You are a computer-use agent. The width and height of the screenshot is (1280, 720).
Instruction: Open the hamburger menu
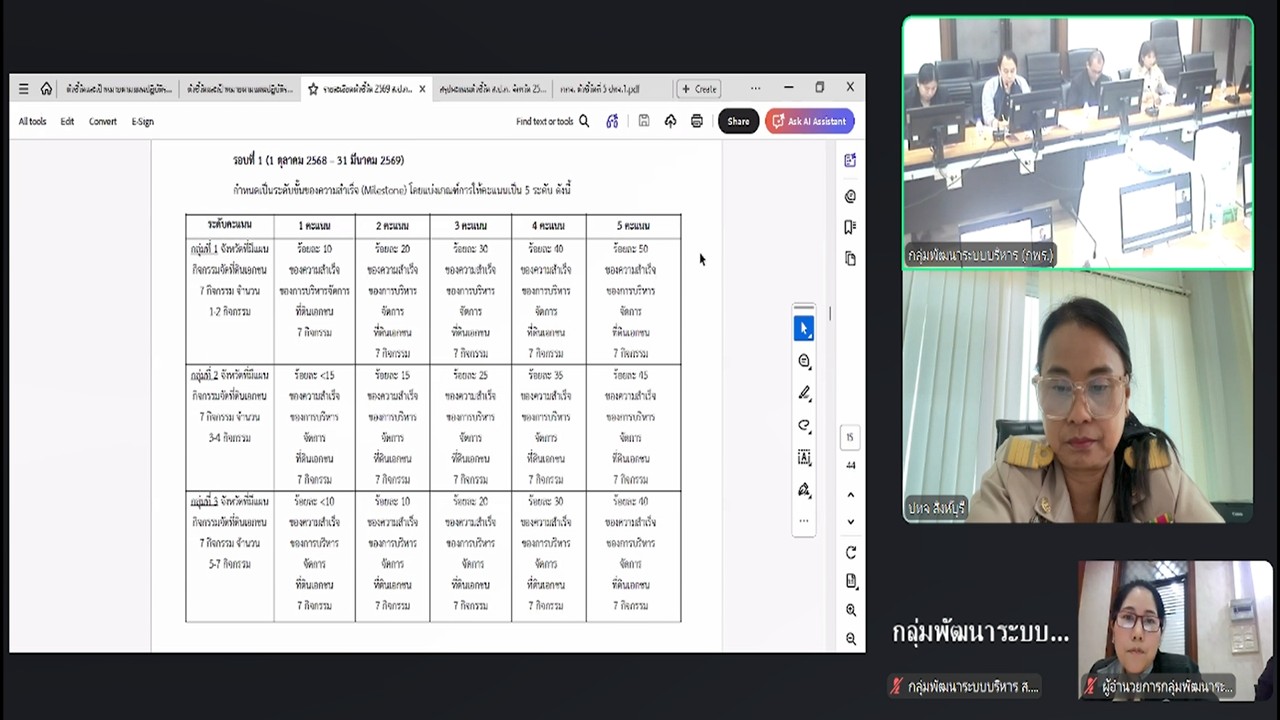click(24, 89)
